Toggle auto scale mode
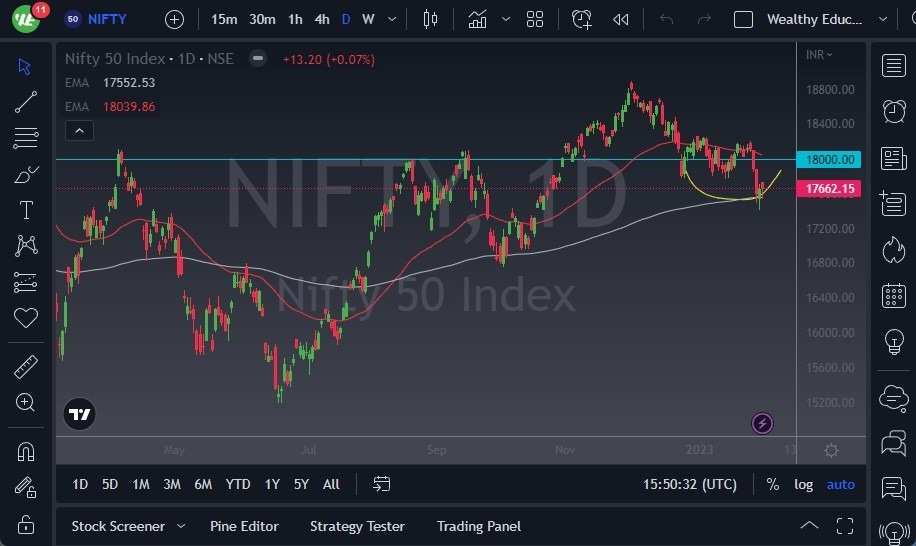This screenshot has width=916, height=546. click(840, 484)
